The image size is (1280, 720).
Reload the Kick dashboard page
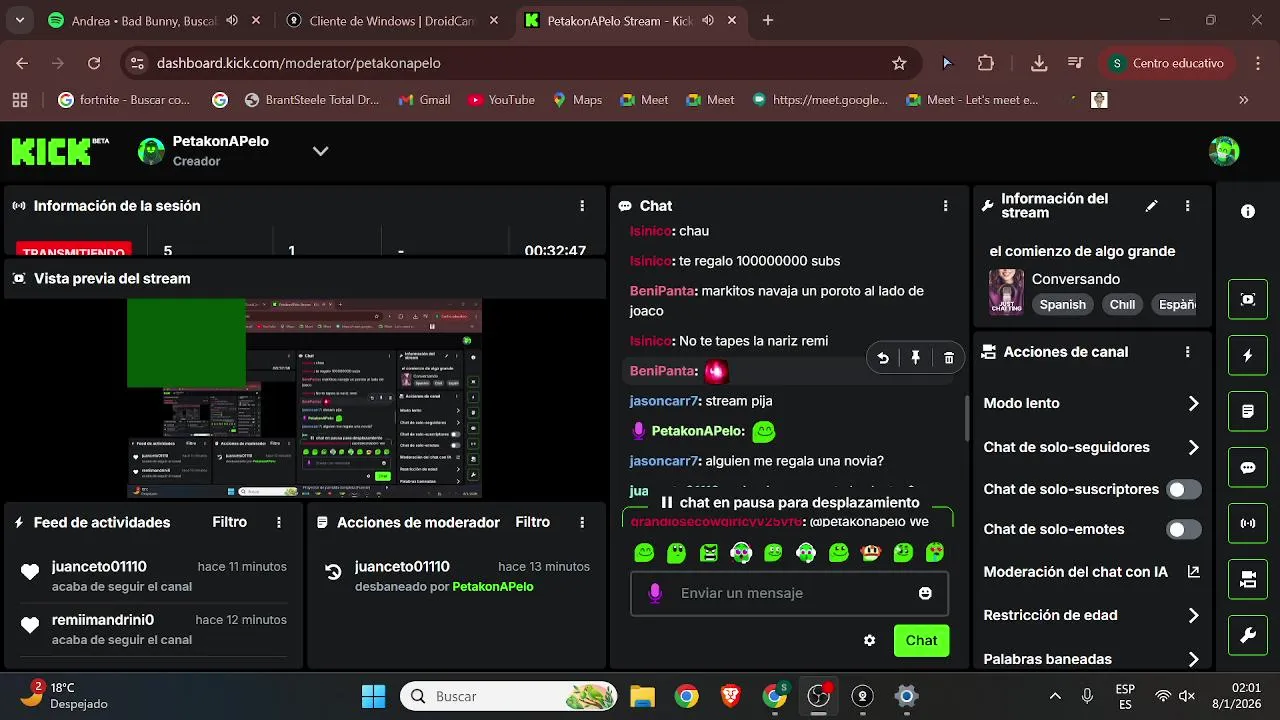94,63
